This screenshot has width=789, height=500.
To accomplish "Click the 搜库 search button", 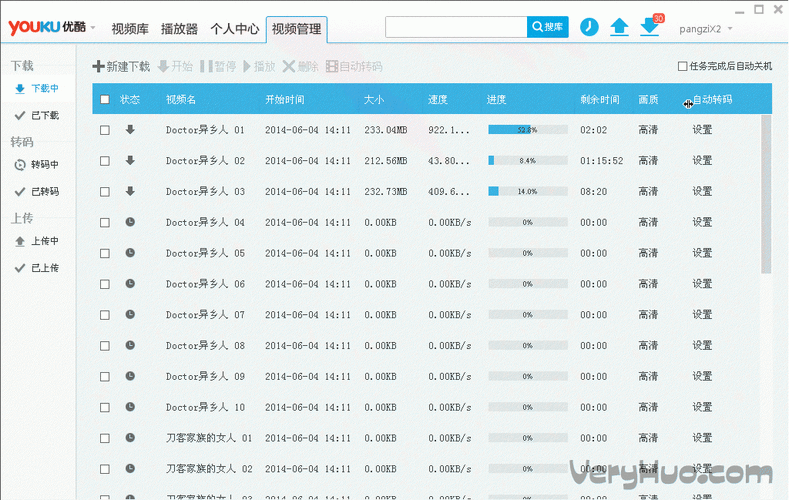I will [548, 27].
